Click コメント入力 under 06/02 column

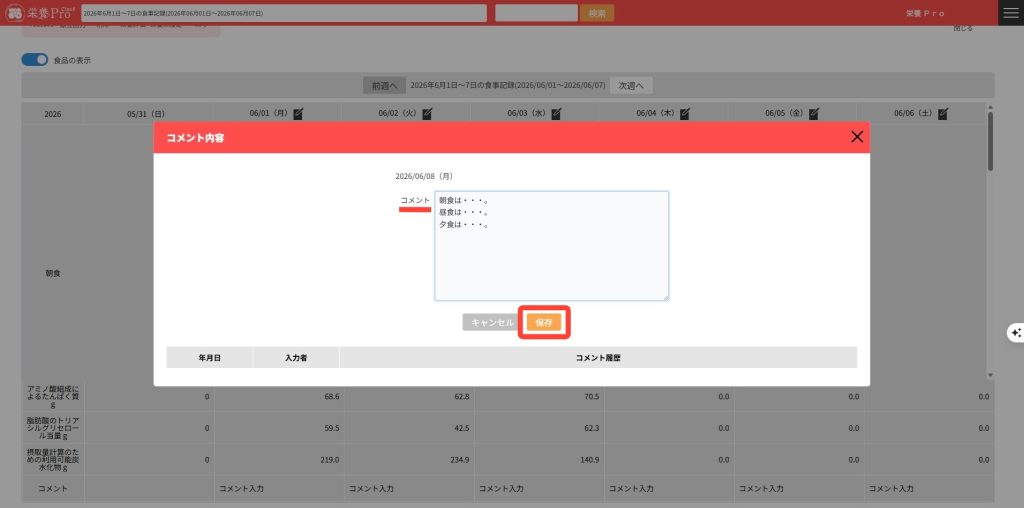tap(371, 488)
